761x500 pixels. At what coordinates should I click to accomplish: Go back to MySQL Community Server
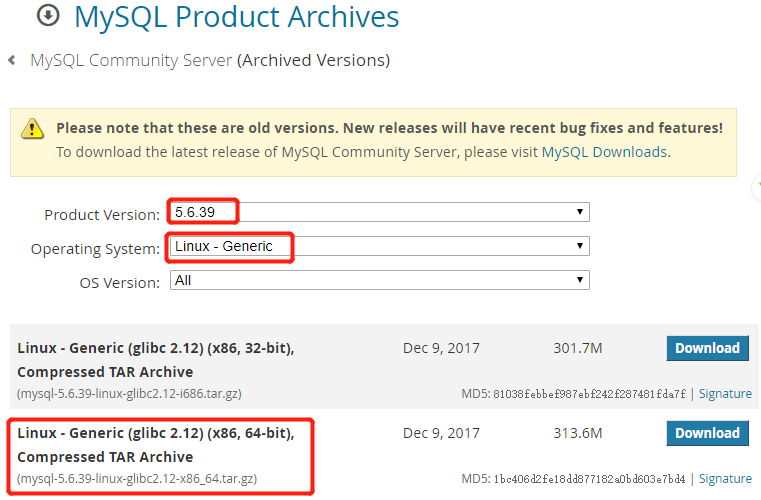point(131,61)
